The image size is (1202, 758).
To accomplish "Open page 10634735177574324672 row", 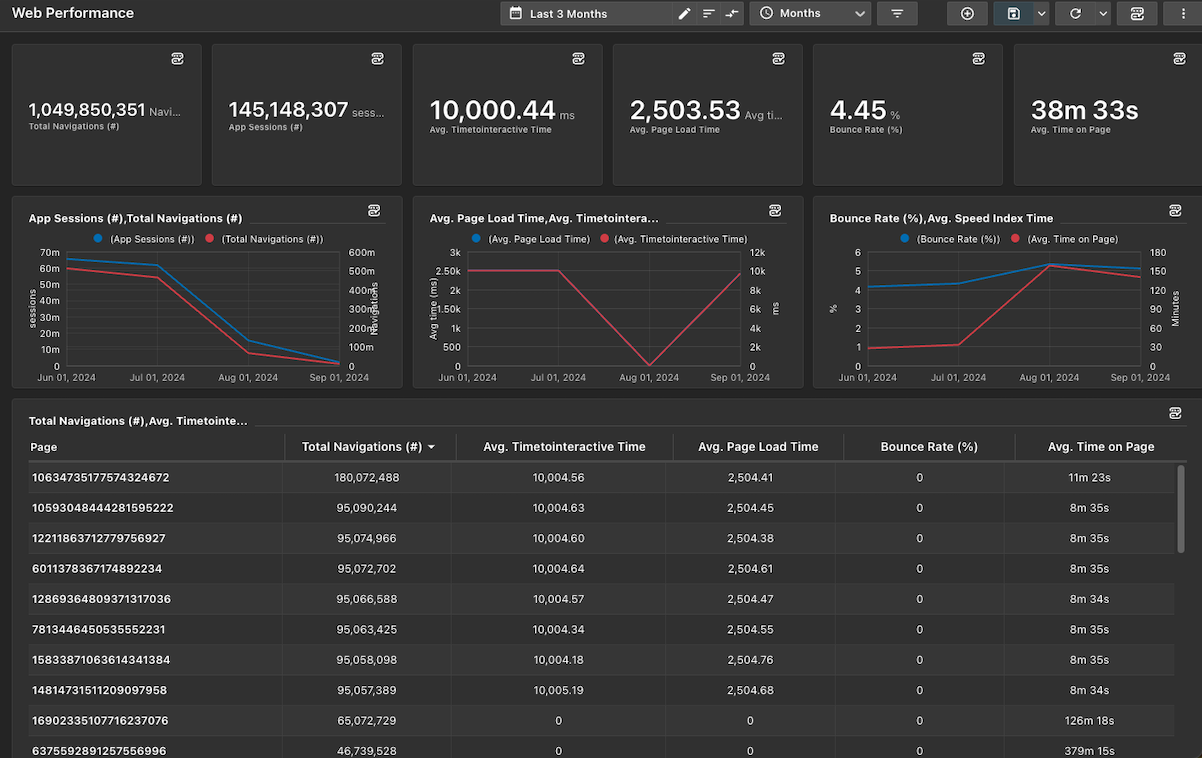I will pyautogui.click(x=600, y=478).
